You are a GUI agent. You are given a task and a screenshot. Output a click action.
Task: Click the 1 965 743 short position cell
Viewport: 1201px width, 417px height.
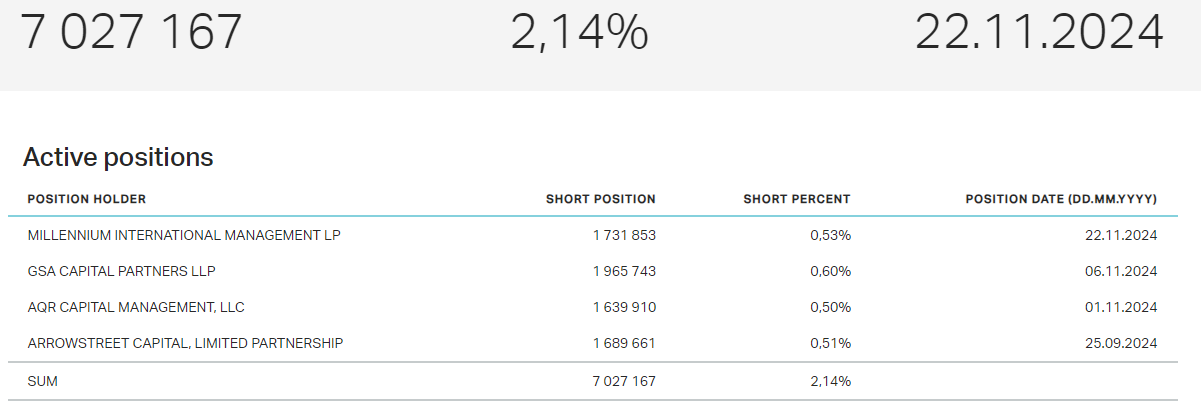click(x=624, y=271)
